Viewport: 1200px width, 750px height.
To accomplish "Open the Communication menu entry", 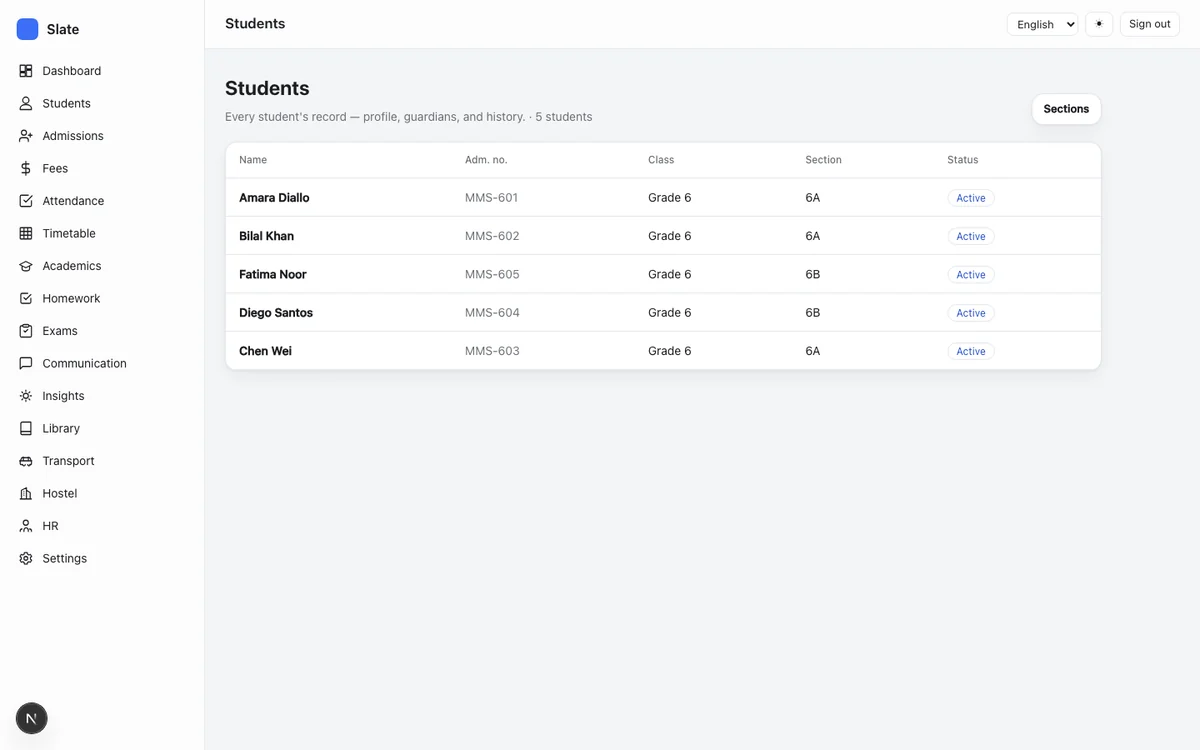I will 84,363.
